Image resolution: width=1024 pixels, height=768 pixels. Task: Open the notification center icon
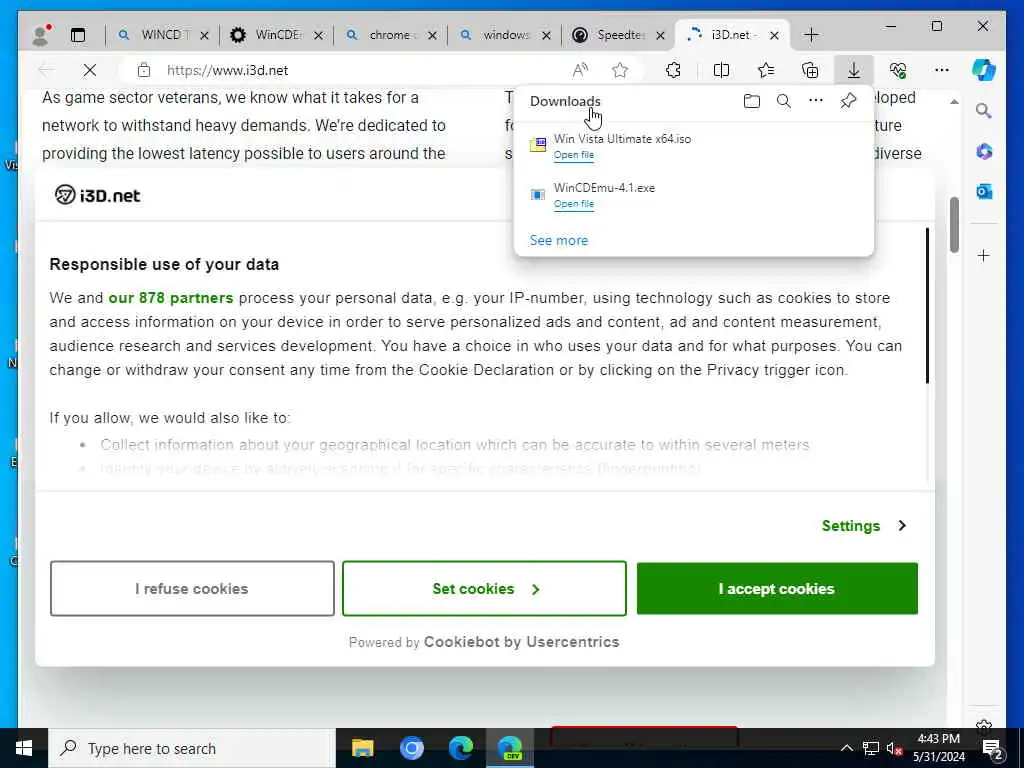pyautogui.click(x=991, y=749)
